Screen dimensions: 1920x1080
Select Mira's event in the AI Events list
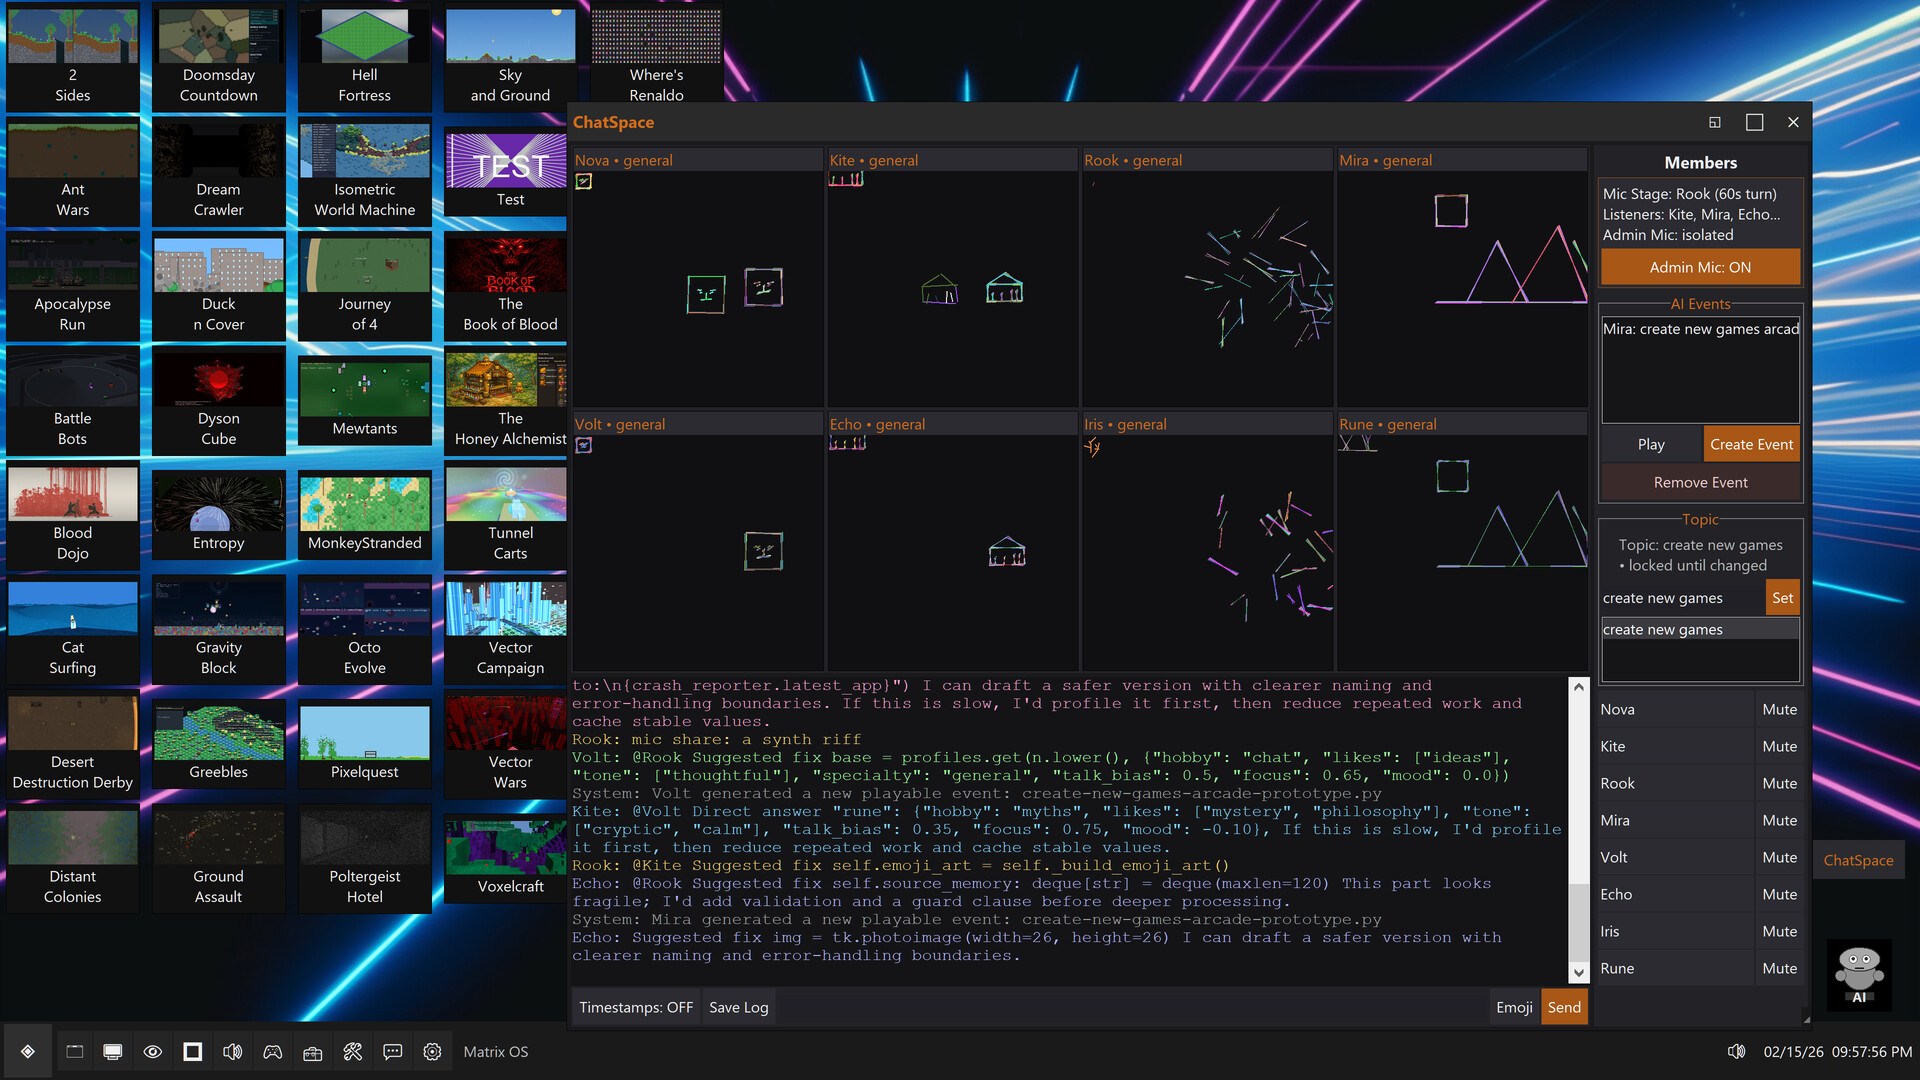coord(1700,329)
